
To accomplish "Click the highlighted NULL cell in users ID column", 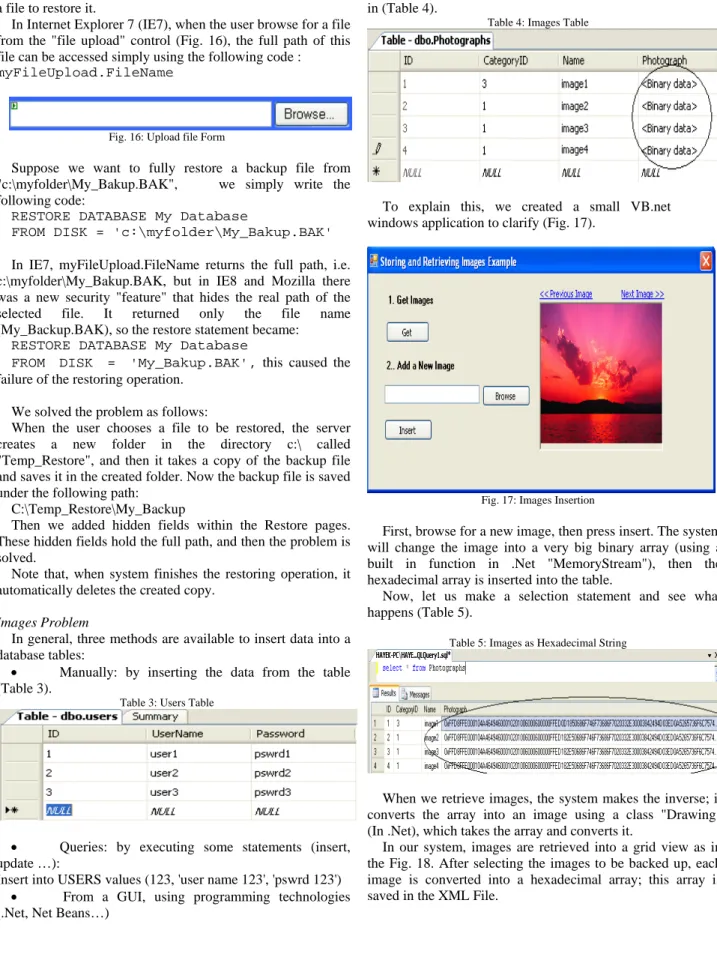I will click(59, 810).
